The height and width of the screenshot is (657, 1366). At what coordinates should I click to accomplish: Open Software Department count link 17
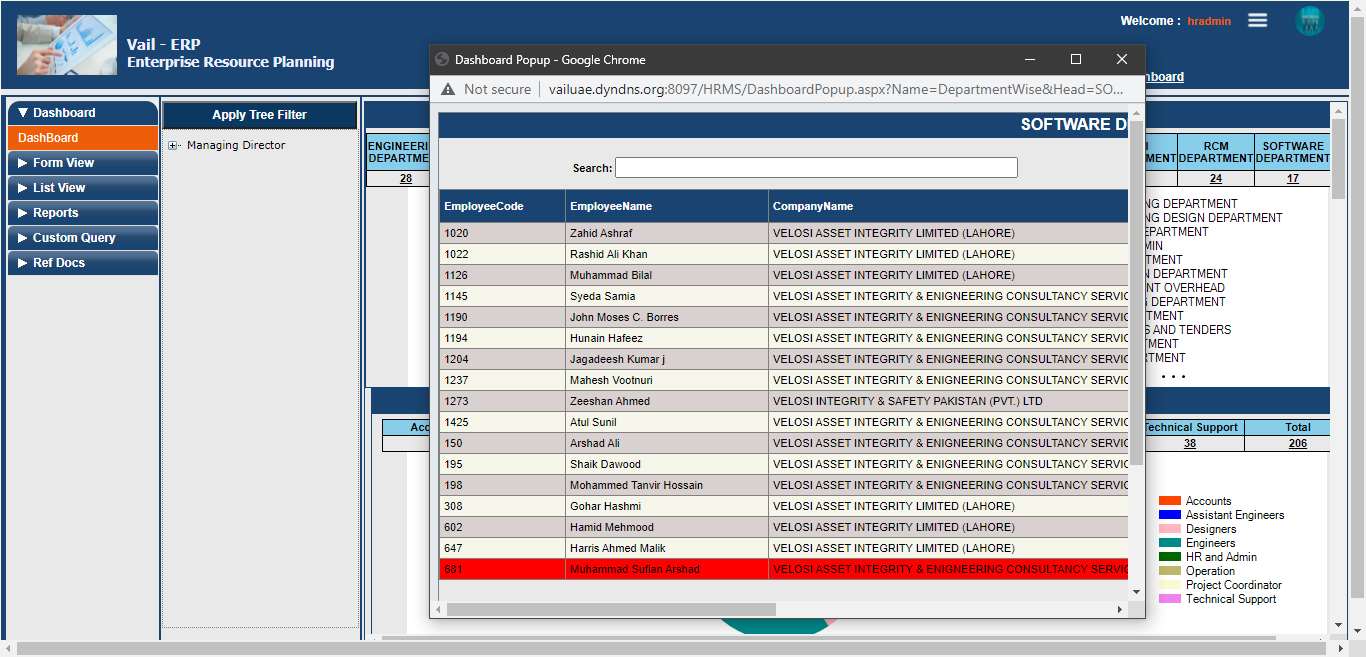[1292, 177]
